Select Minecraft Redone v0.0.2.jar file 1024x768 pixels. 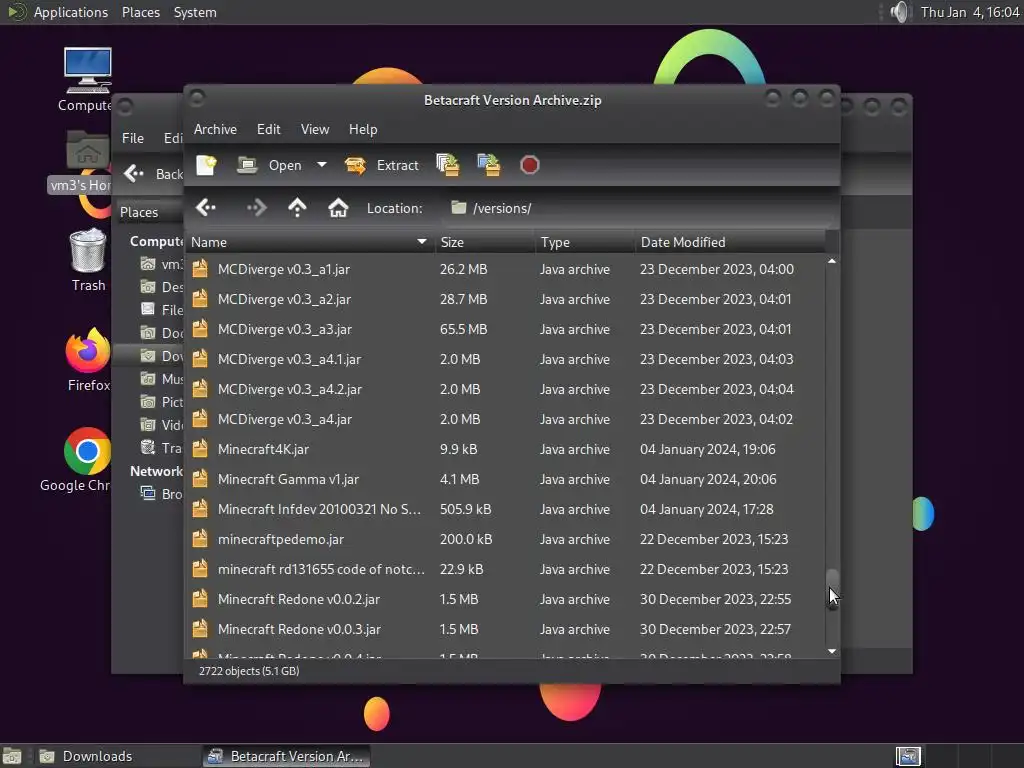505,600
